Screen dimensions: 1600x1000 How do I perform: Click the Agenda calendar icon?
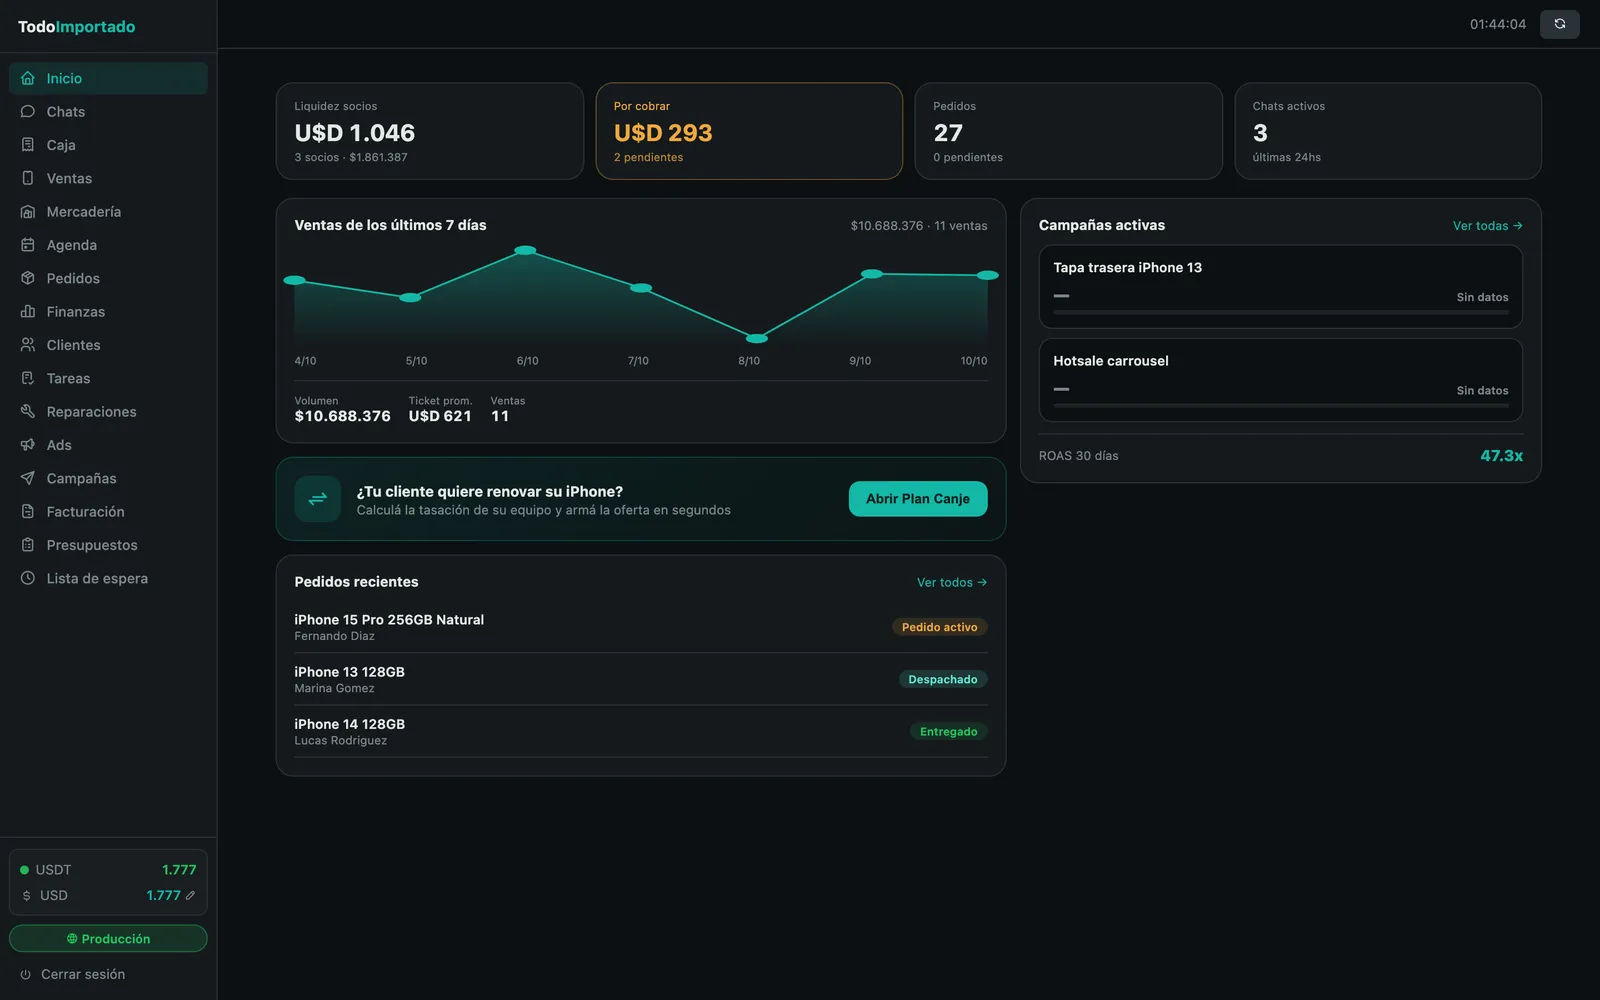tap(28, 245)
